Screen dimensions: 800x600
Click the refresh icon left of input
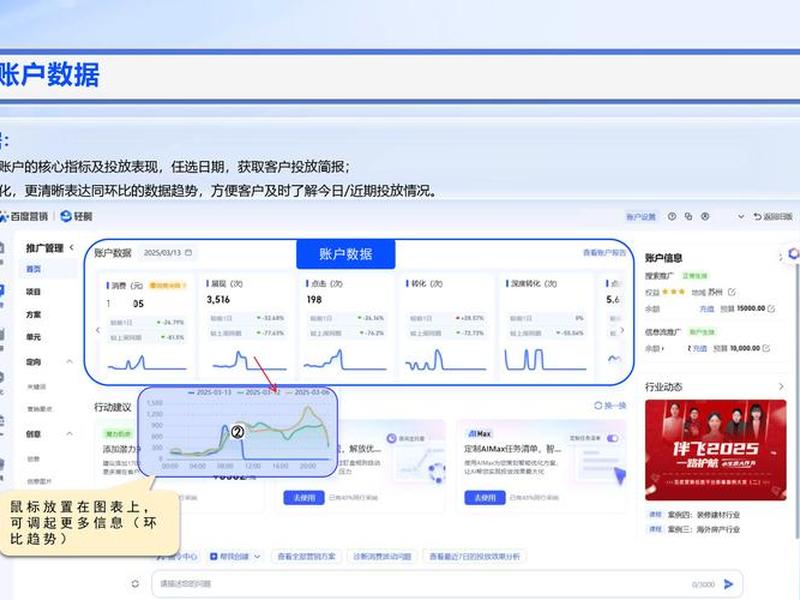tap(135, 584)
